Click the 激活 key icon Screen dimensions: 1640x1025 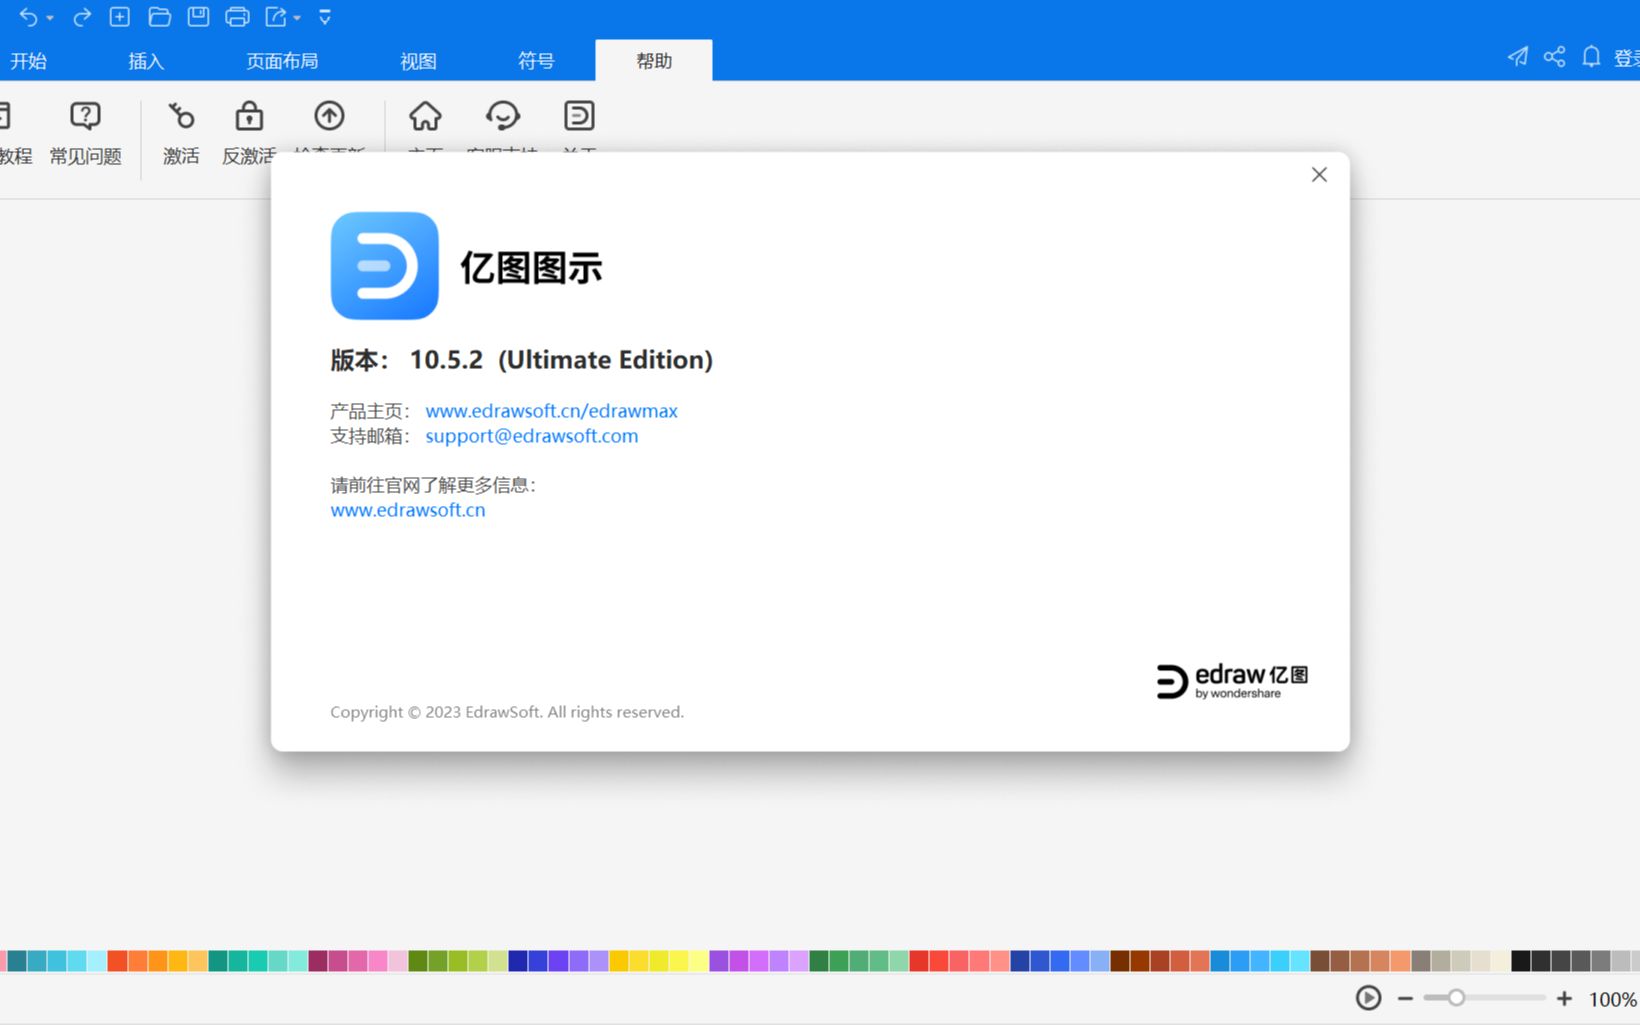[181, 117]
